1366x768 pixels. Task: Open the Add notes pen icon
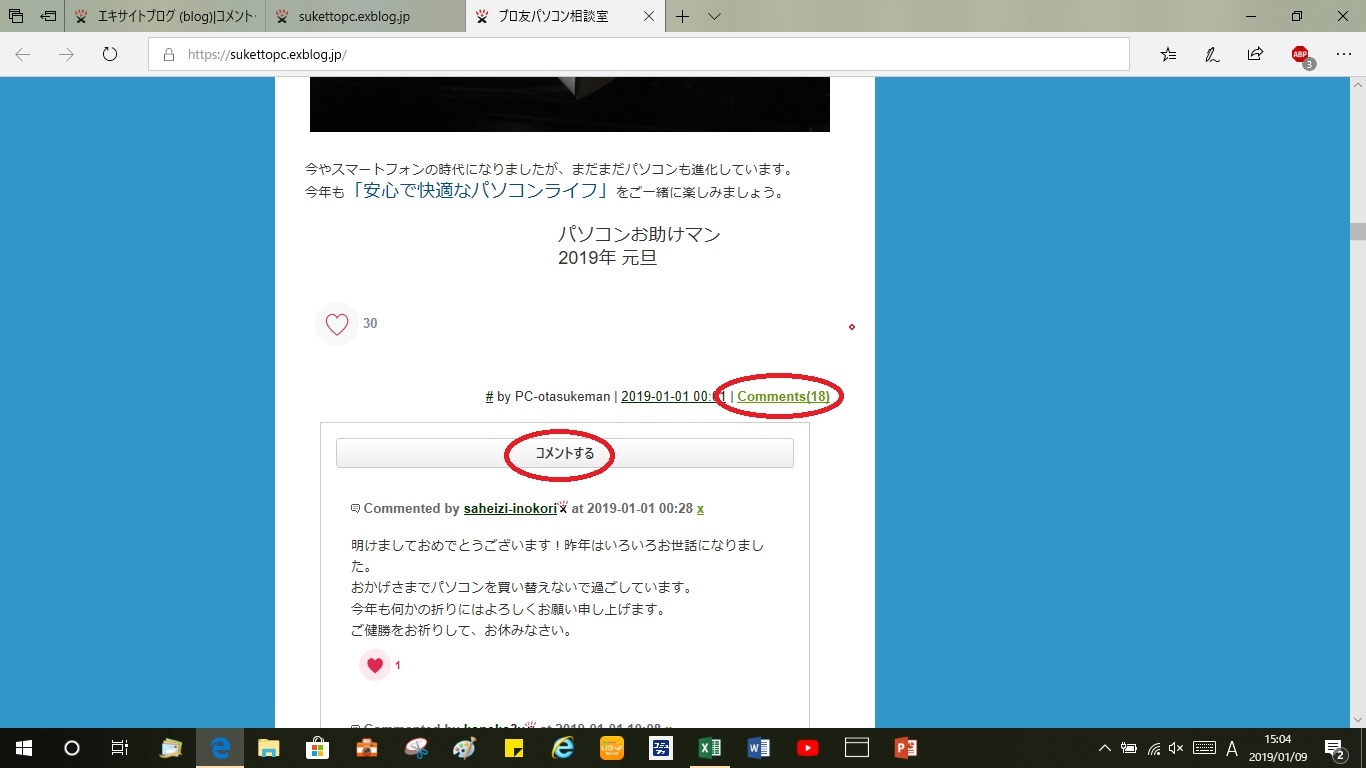(x=1212, y=55)
